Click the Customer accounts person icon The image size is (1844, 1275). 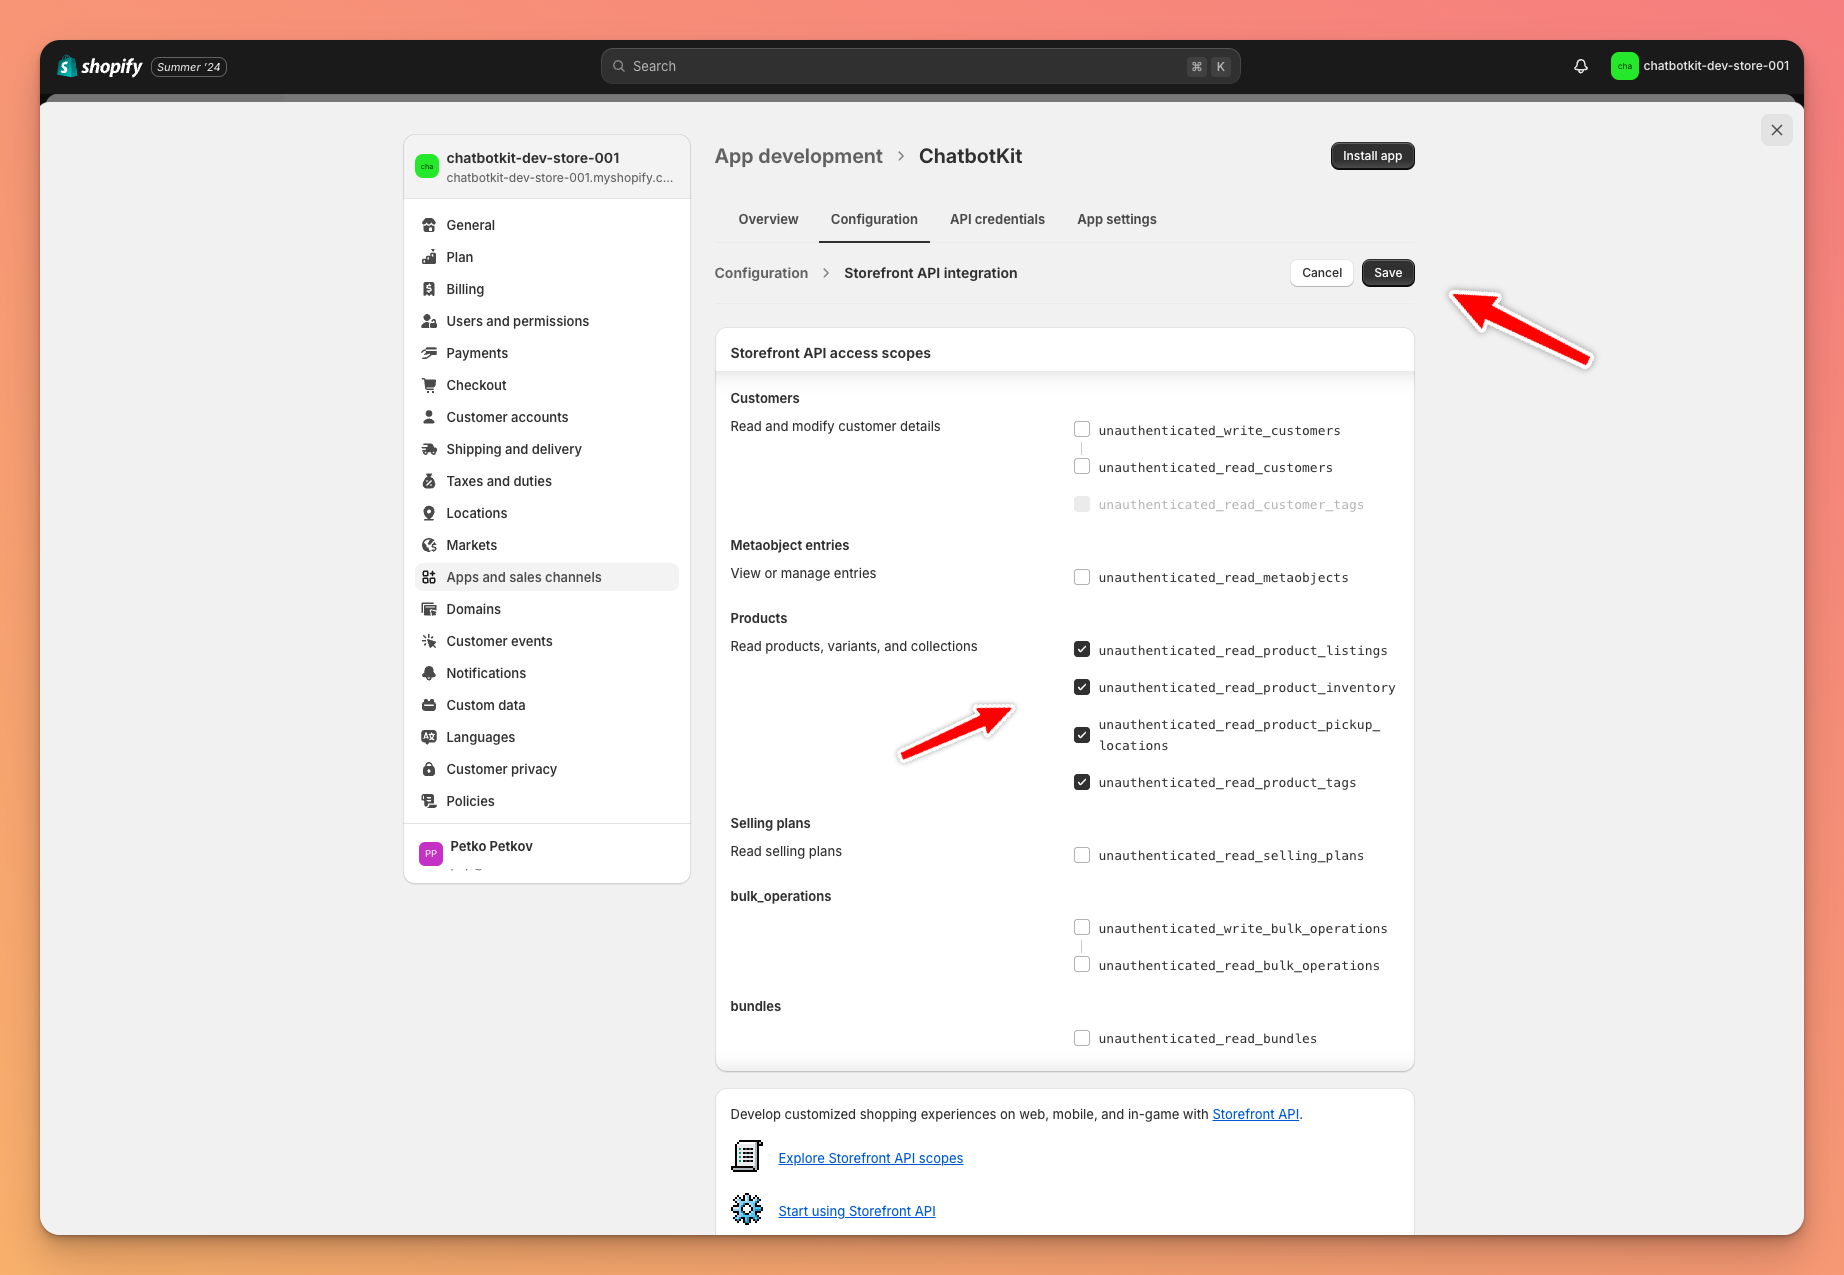click(x=429, y=417)
